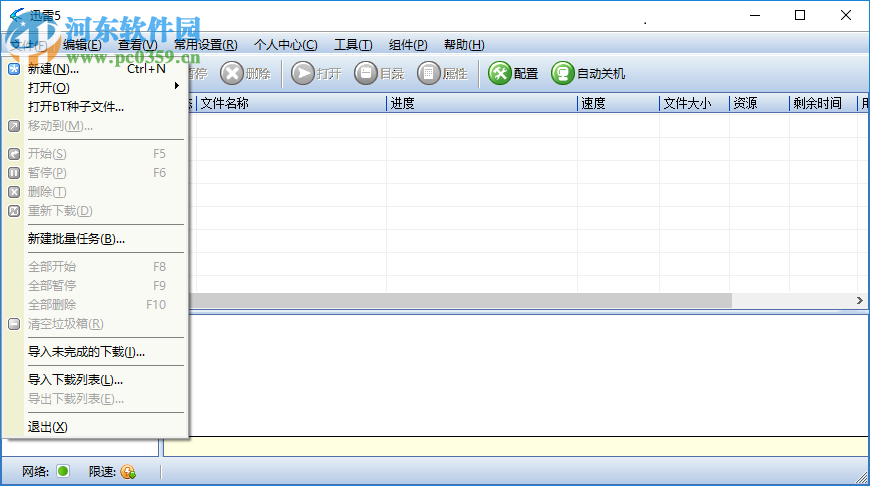Close the 迅雷5 window
Screen dimensions: 870x486
click(x=846, y=16)
